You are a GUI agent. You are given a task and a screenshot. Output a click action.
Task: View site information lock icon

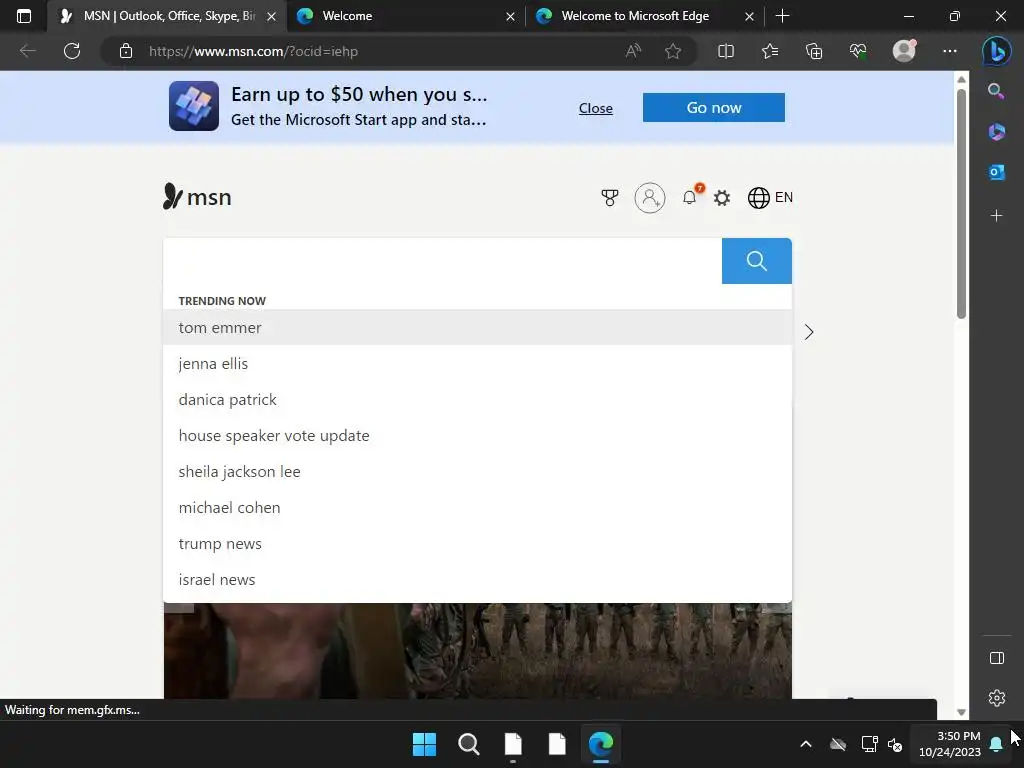(x=126, y=51)
